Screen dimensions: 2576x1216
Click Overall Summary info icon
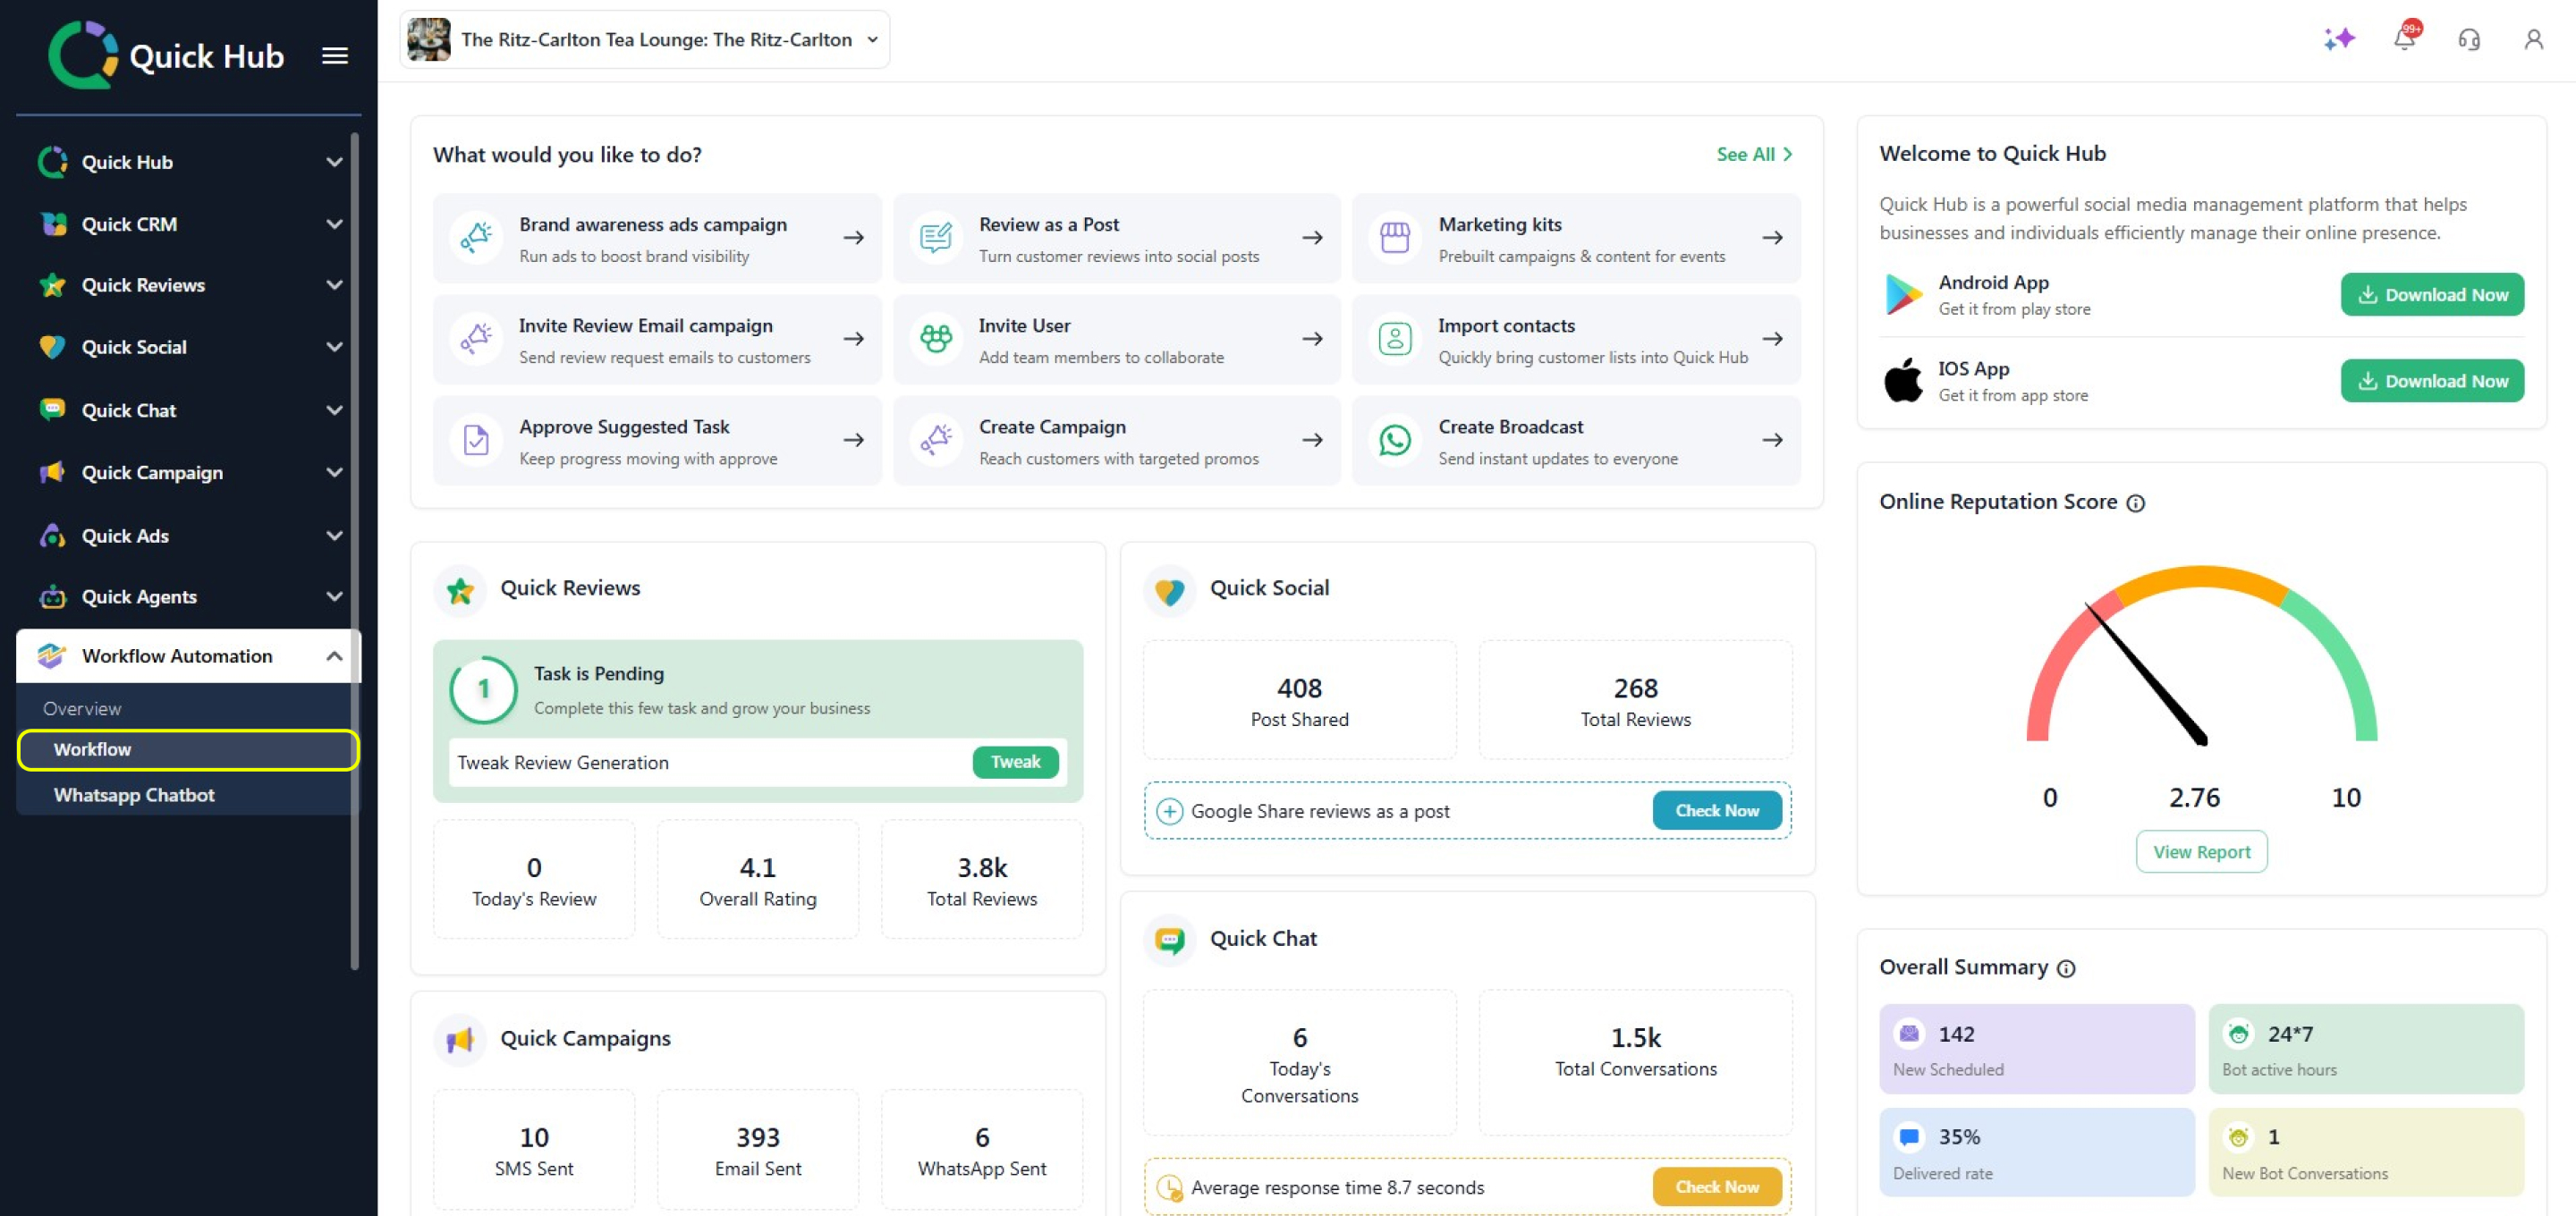pos(2066,968)
